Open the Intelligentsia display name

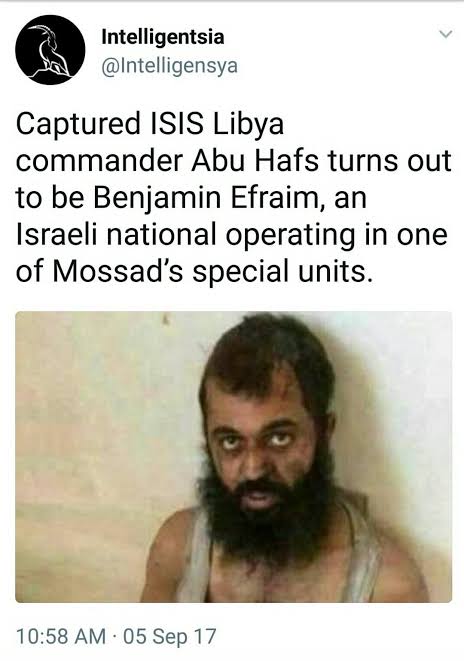pyautogui.click(x=163, y=38)
